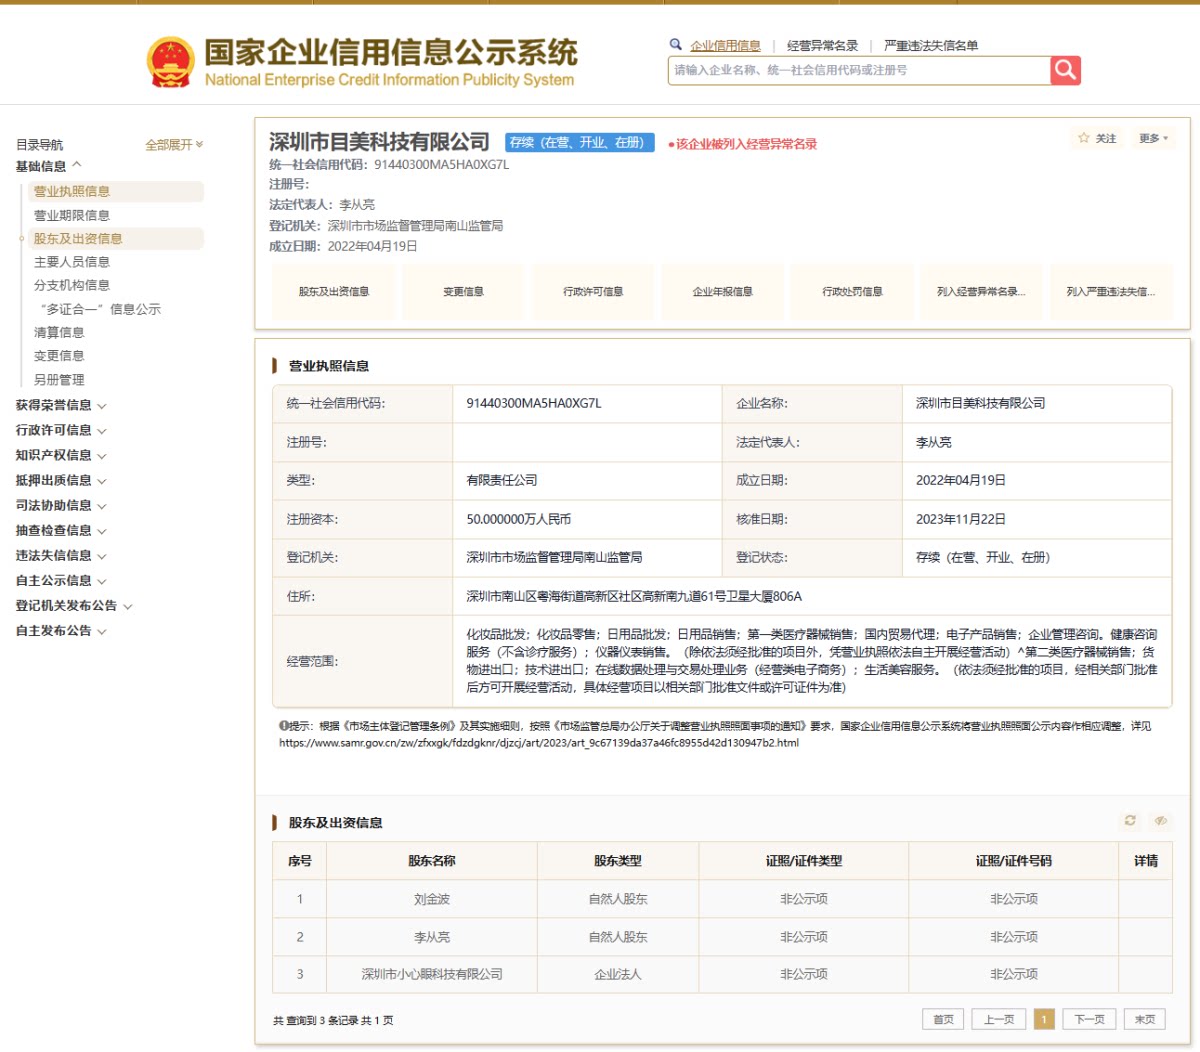Expand 自主发布公告 in sidebar
The image size is (1200, 1052).
tap(61, 630)
